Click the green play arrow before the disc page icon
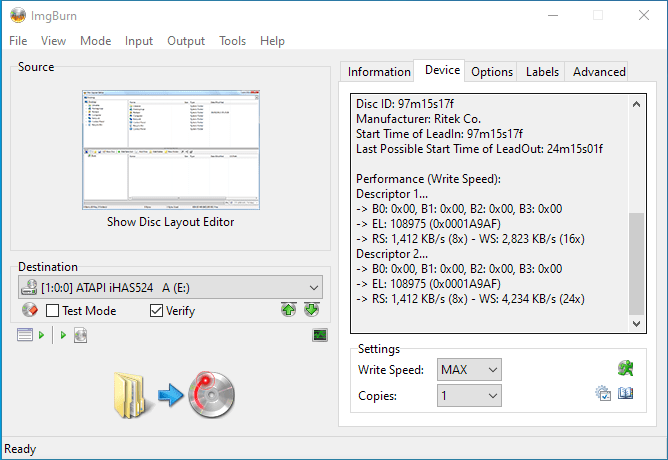 click(x=63, y=335)
